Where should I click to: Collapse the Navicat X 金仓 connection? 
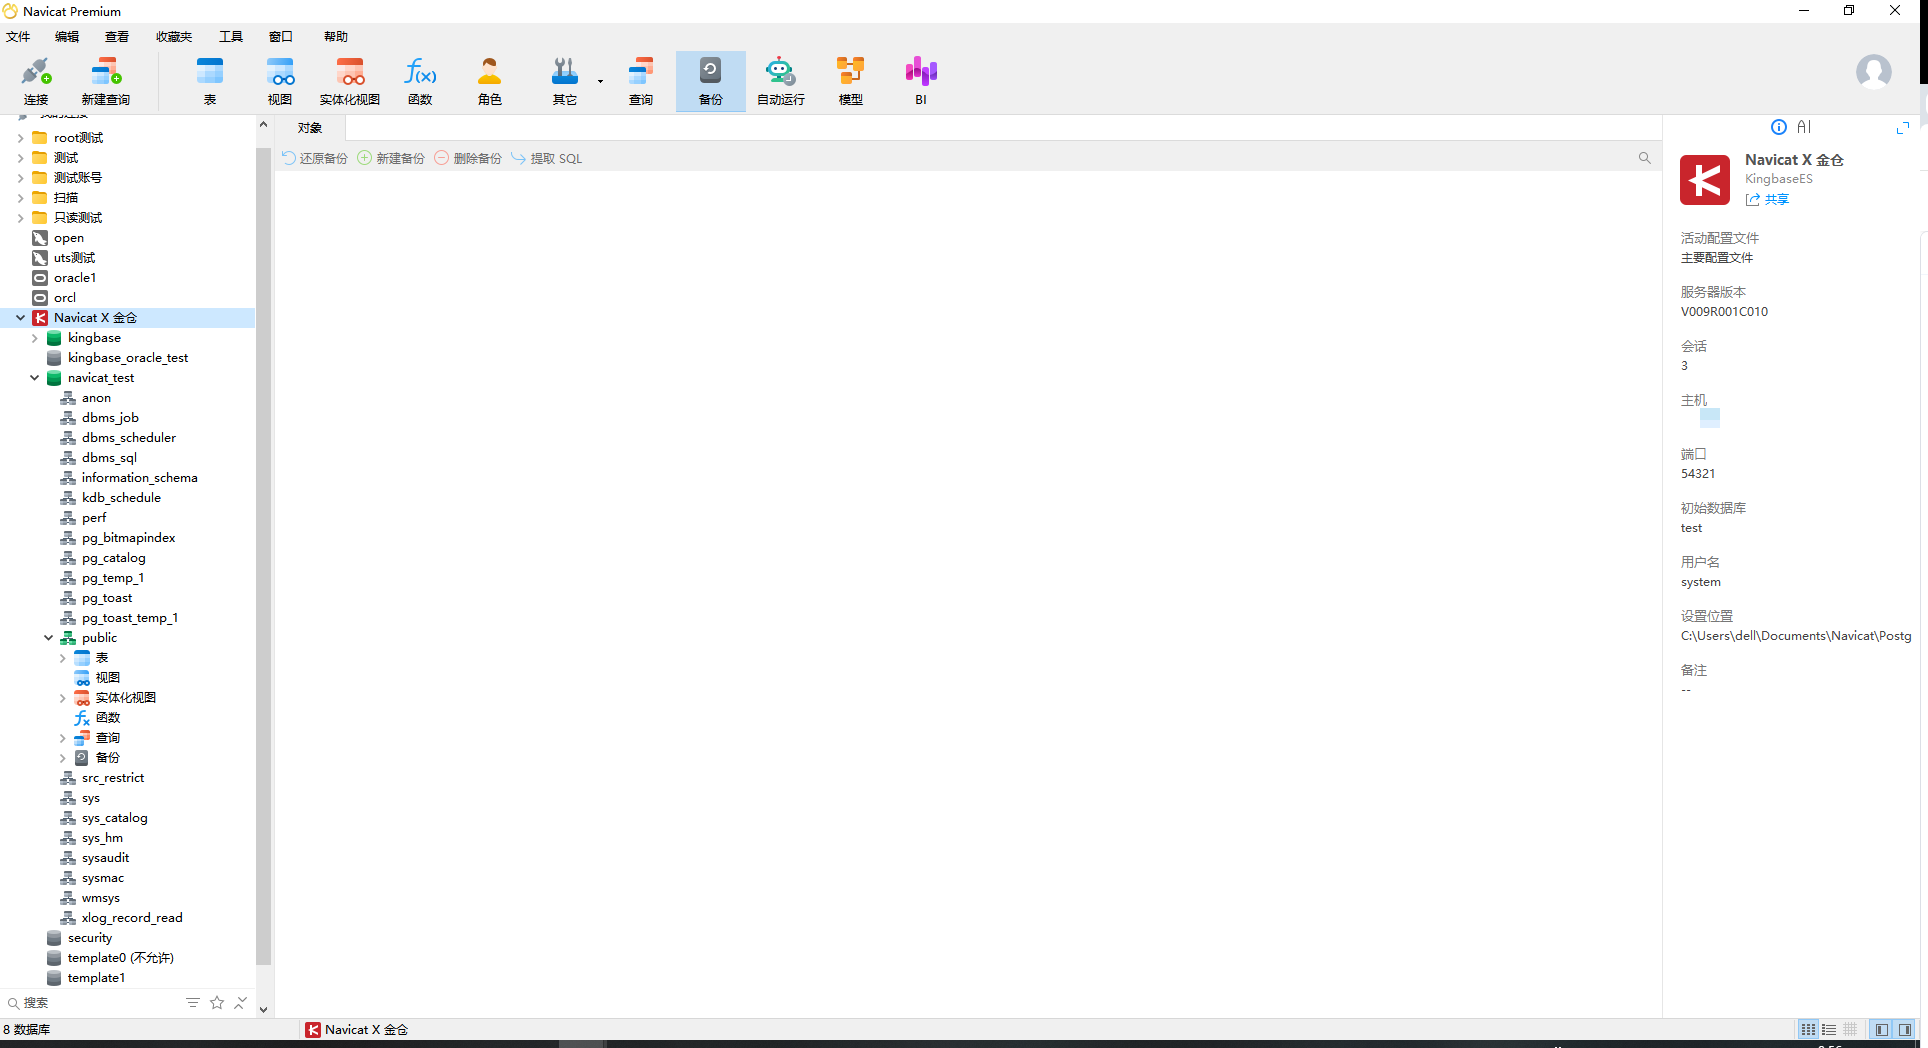[x=20, y=318]
